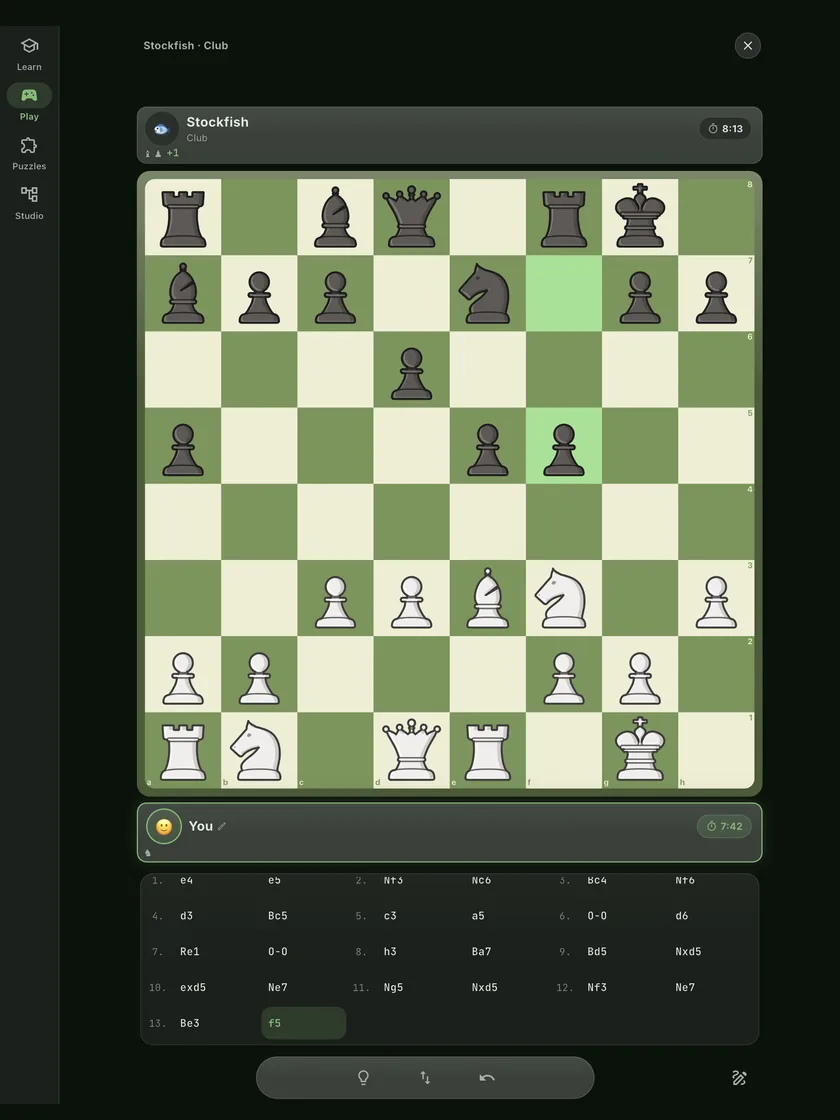Open the Puzzles section

tap(29, 154)
